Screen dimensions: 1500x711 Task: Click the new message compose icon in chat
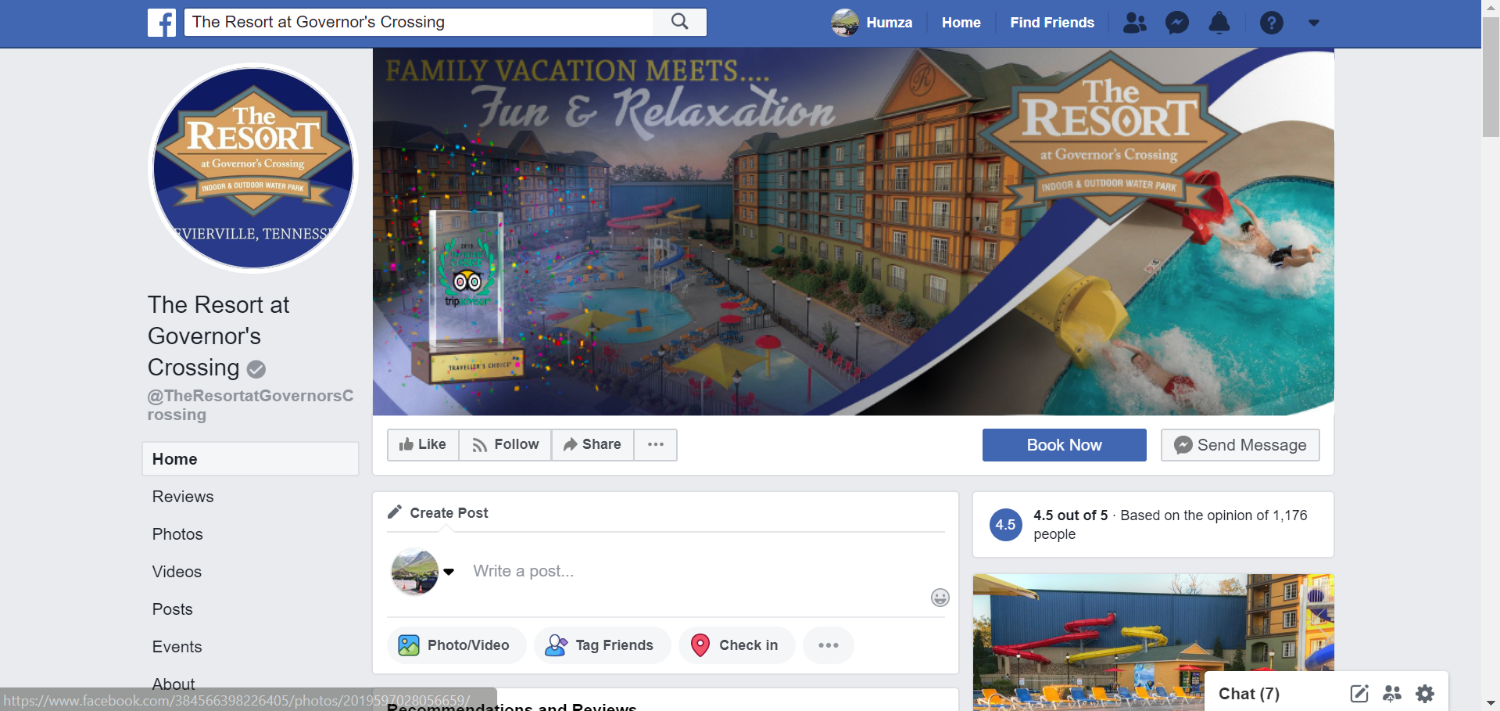pos(1359,693)
